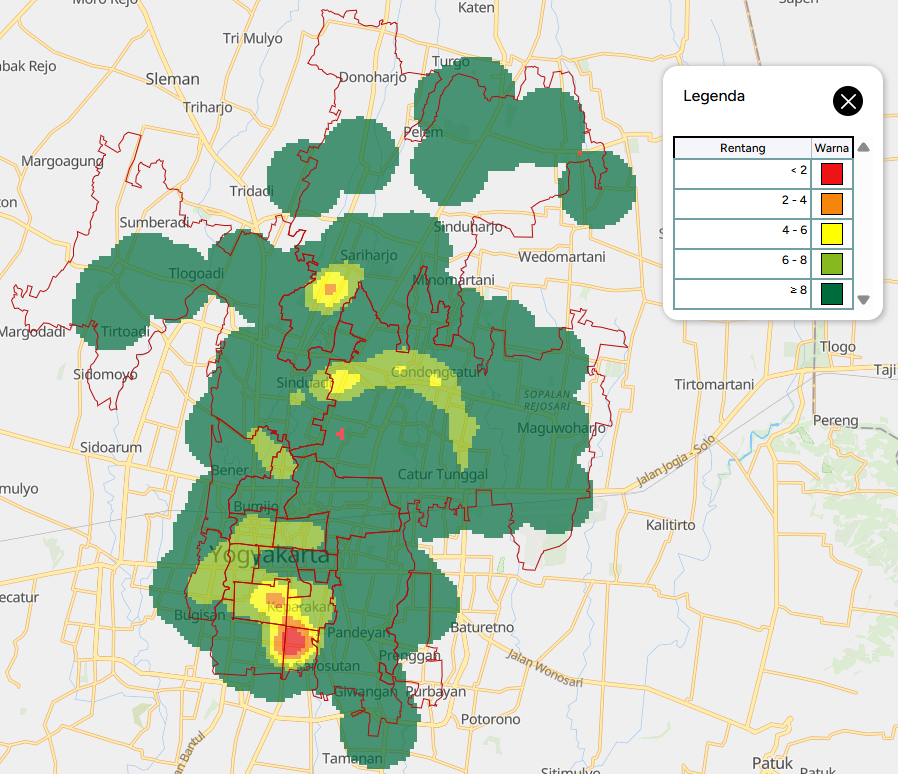
Task: Click the Maguwoharjo map label
Action: point(561,428)
